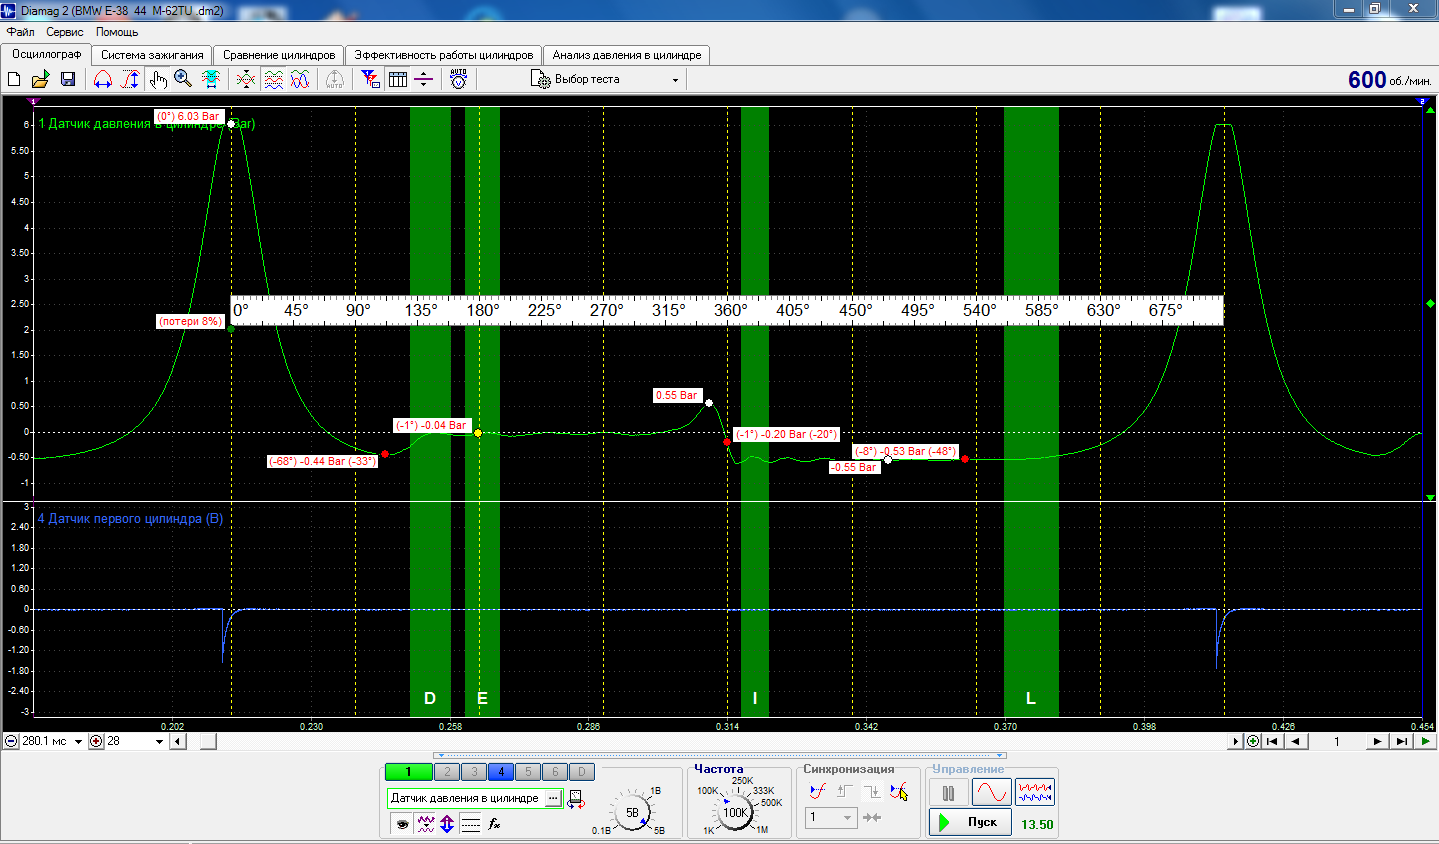Create a new file with blank page icon
1439x844 pixels.
[14, 80]
